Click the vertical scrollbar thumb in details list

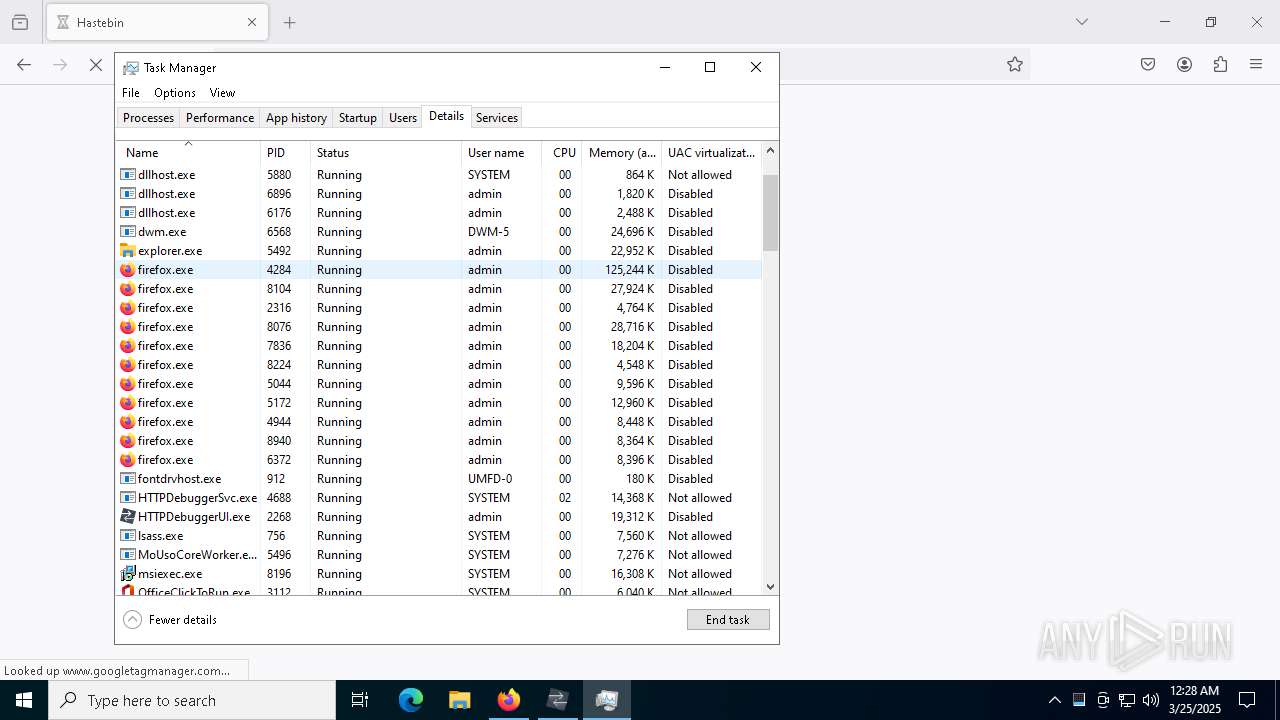point(770,212)
